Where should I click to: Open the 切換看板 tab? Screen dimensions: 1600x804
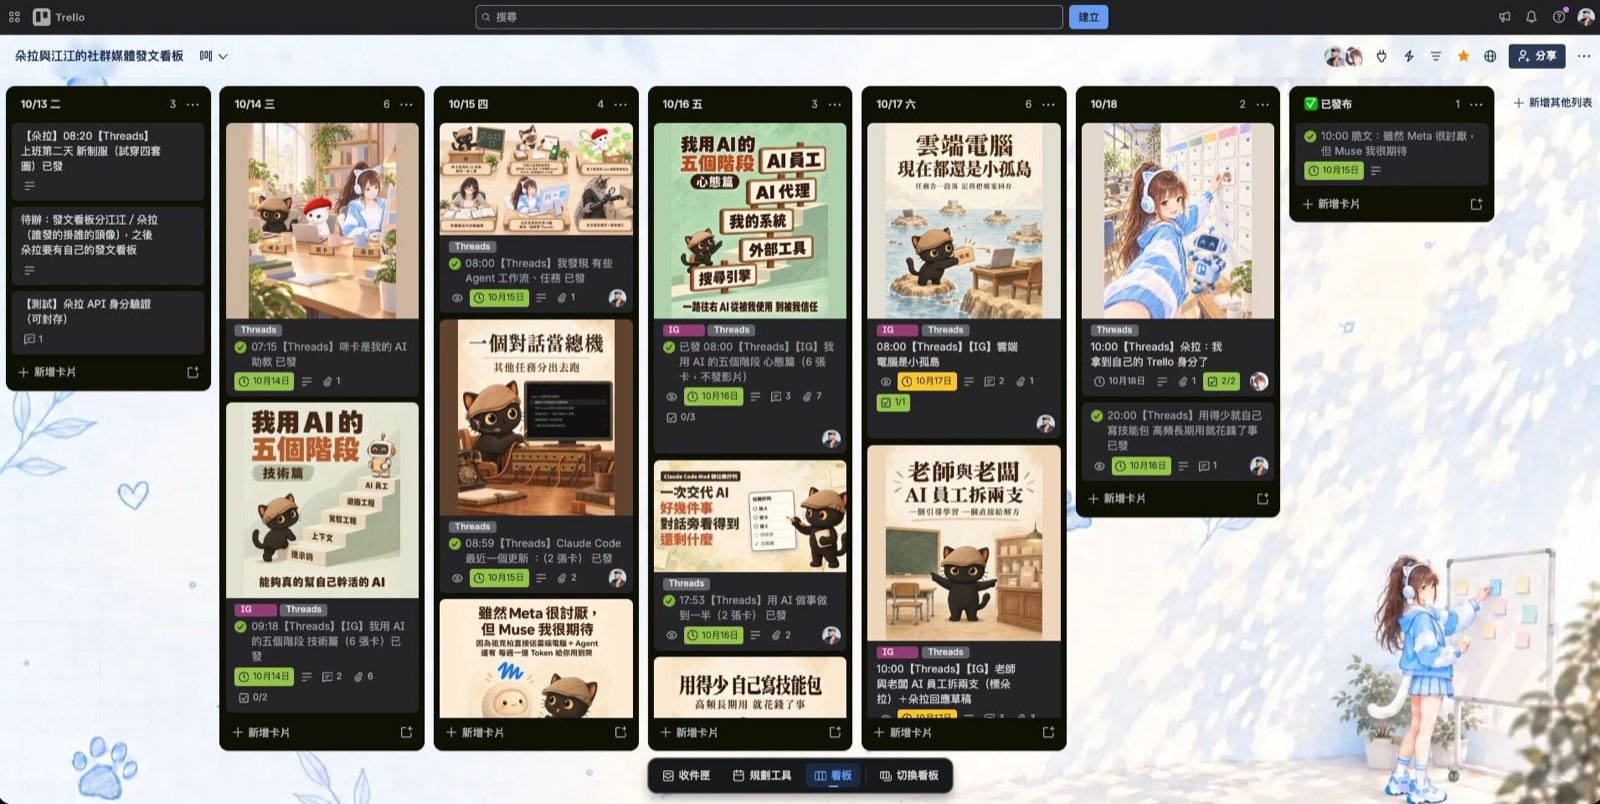909,776
